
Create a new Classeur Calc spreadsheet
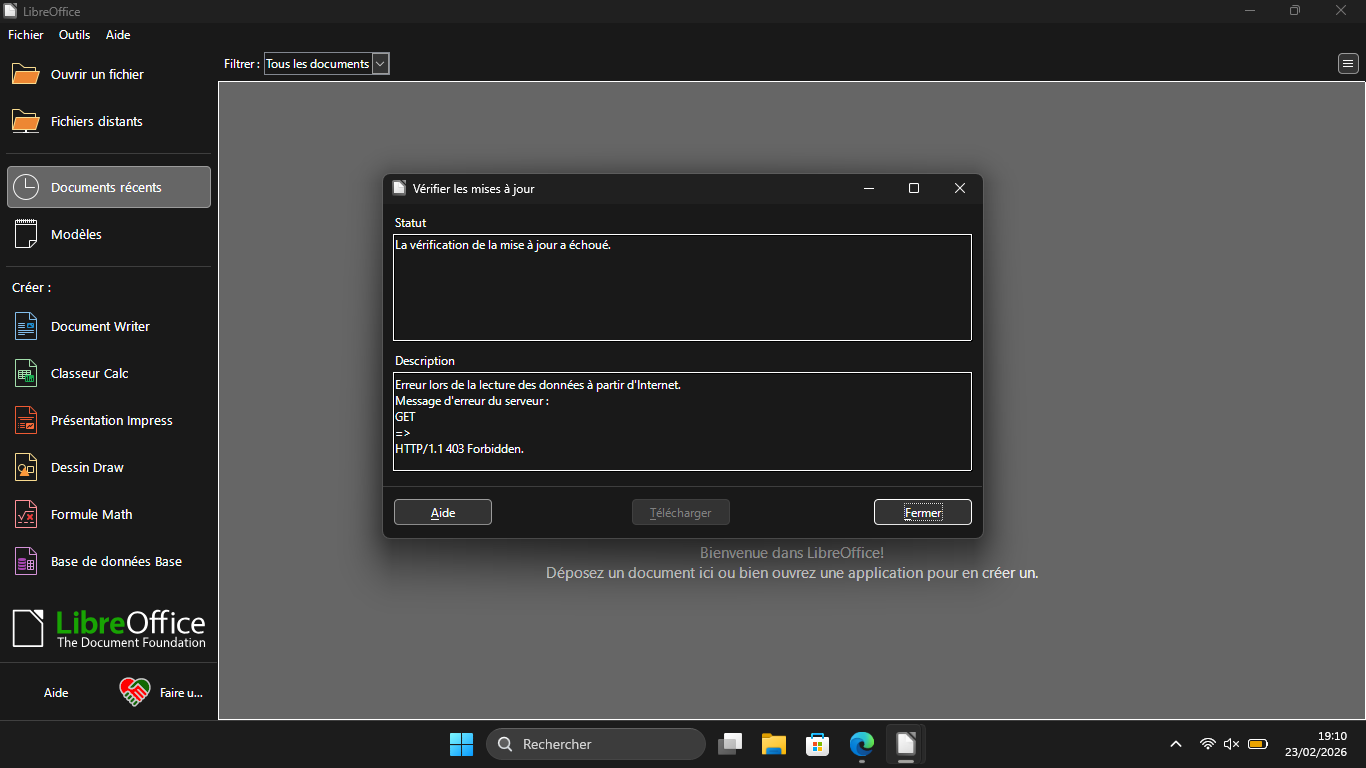pos(89,373)
